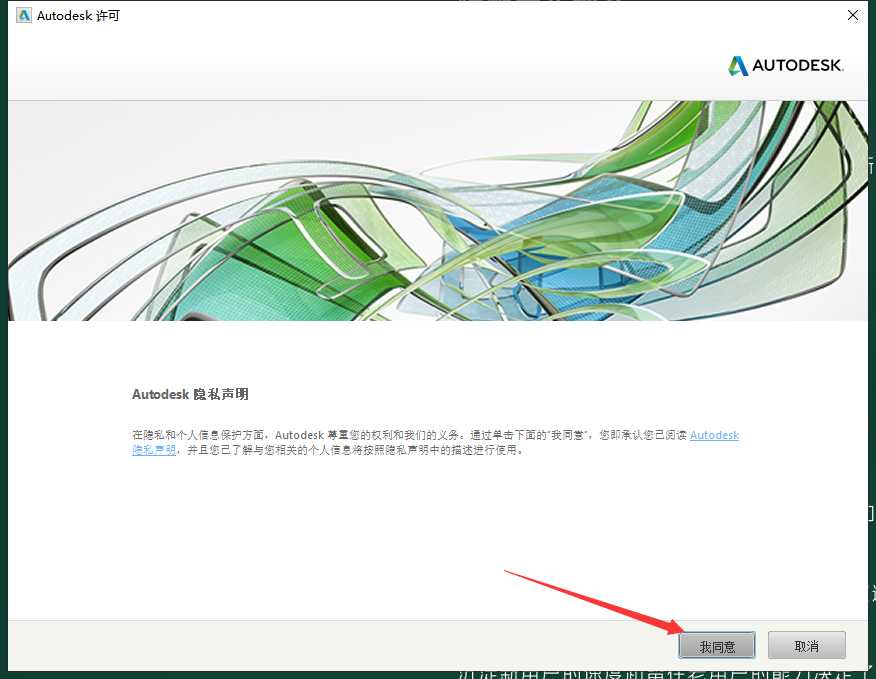Click the 我同意 (I Agree) button
Image resolution: width=876 pixels, height=679 pixels.
point(717,645)
